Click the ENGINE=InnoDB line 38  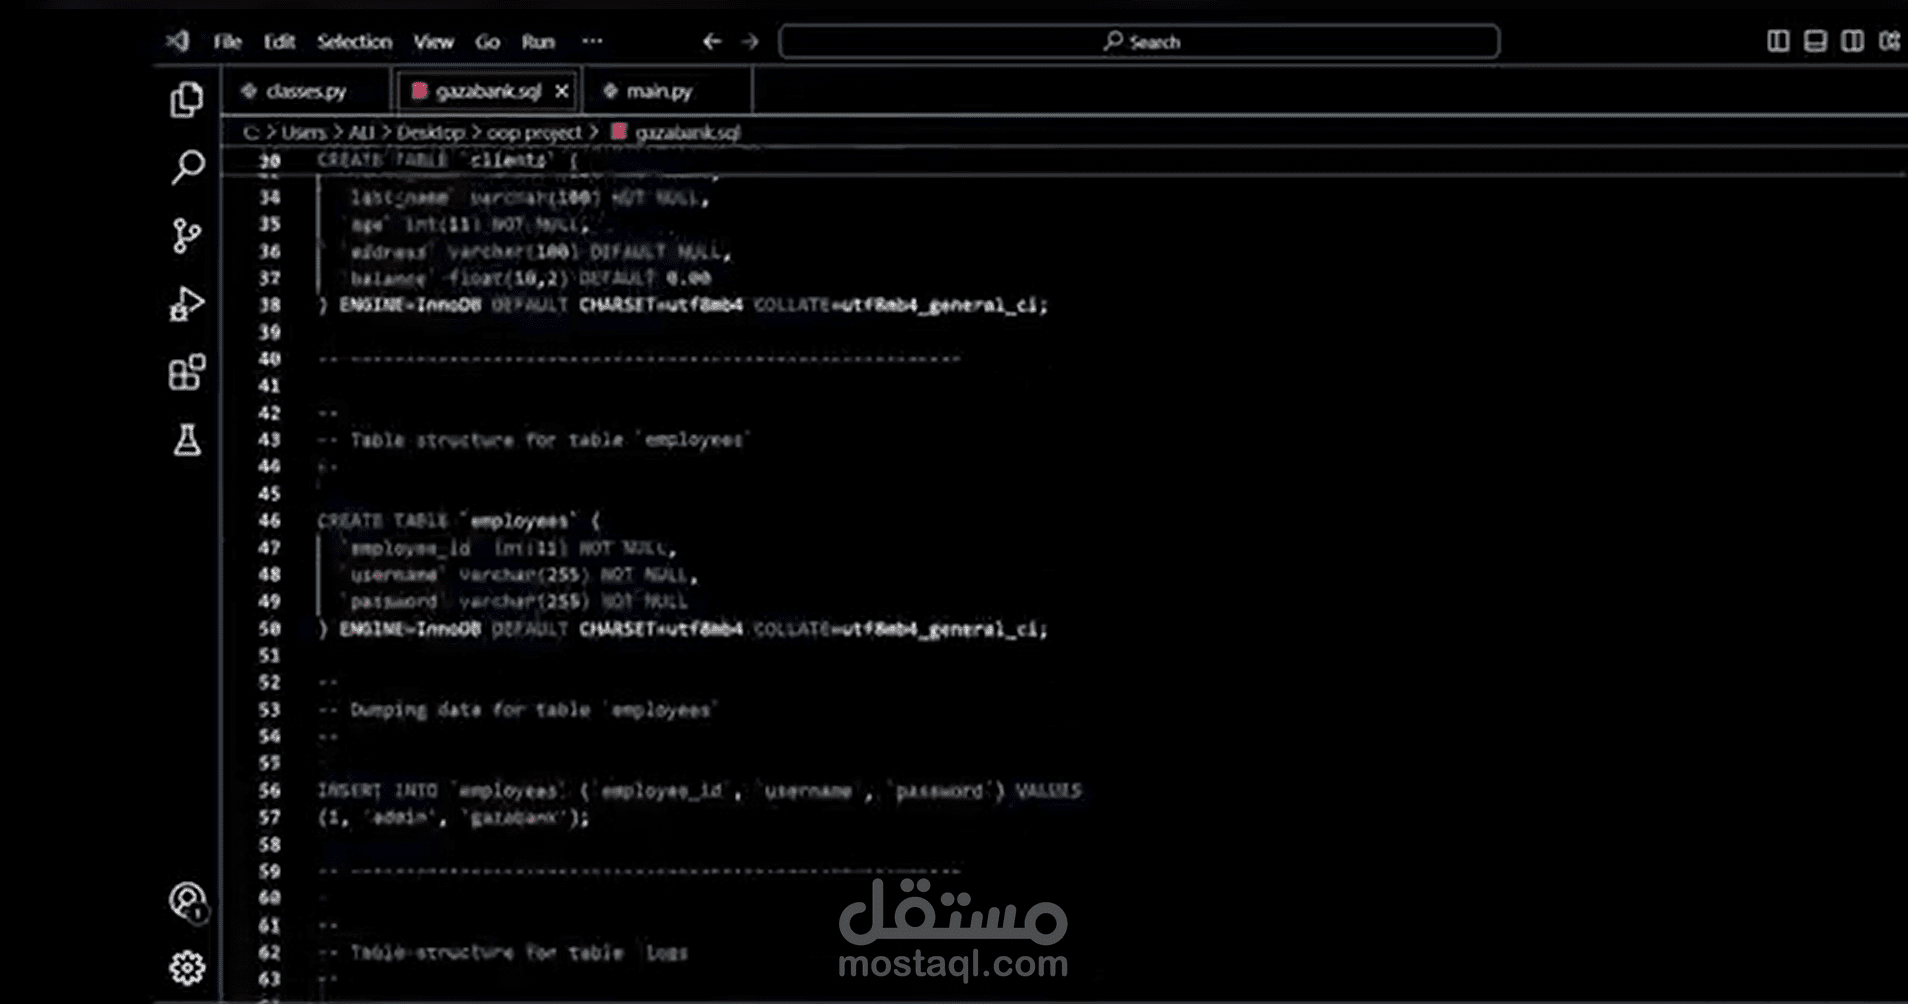683,305
